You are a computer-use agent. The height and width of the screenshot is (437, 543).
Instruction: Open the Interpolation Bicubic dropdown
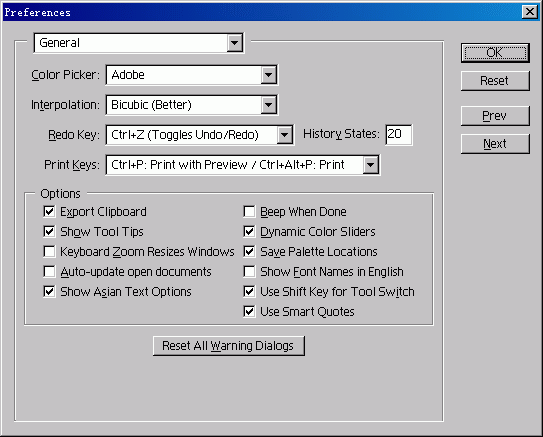tap(192, 105)
